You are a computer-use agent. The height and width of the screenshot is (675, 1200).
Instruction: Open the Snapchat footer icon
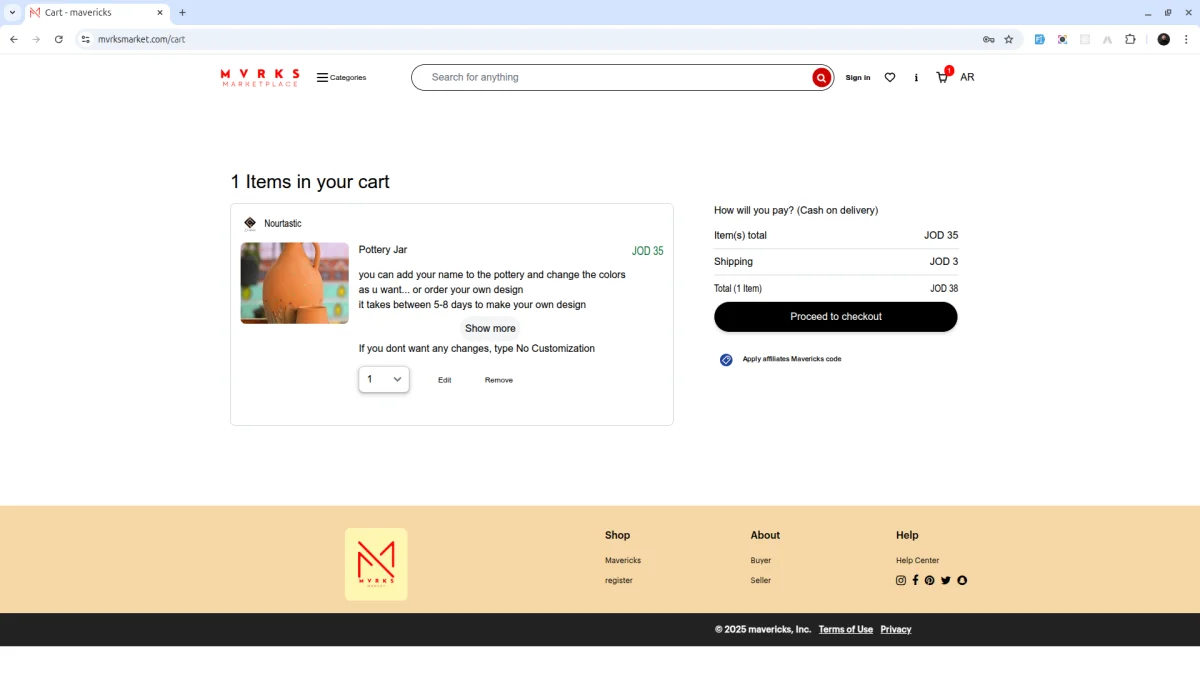[x=962, y=580]
